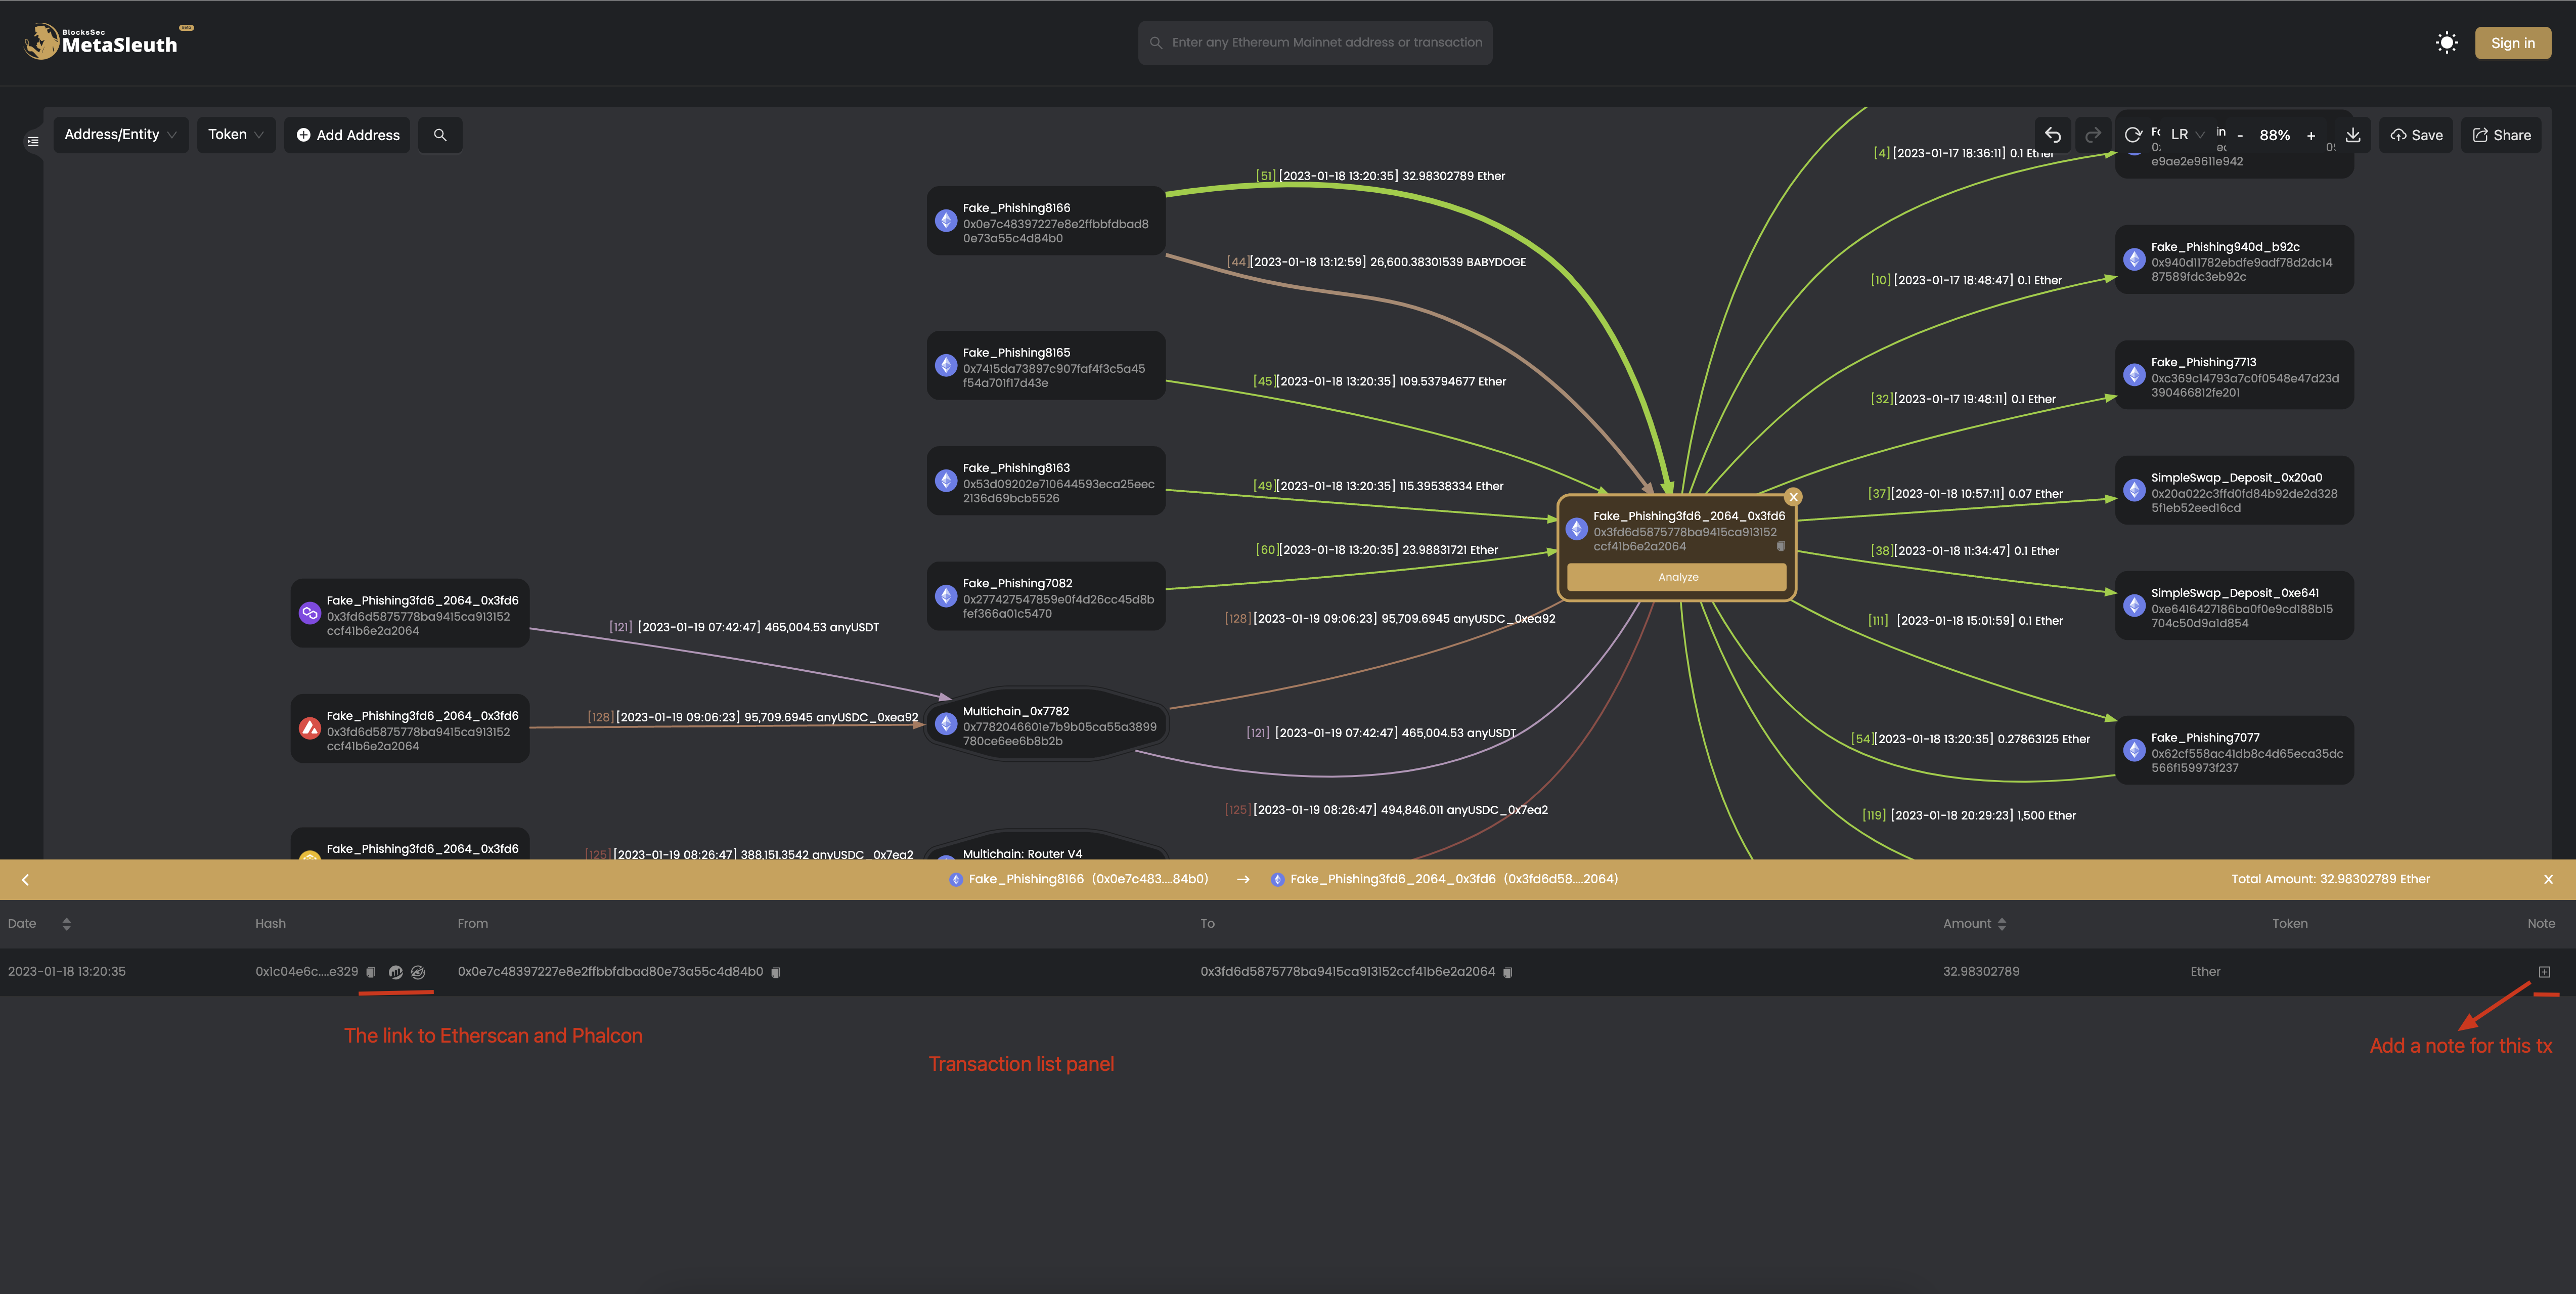Click edge label 0.07 Ether
The height and width of the screenshot is (1294, 2576).
(1965, 494)
